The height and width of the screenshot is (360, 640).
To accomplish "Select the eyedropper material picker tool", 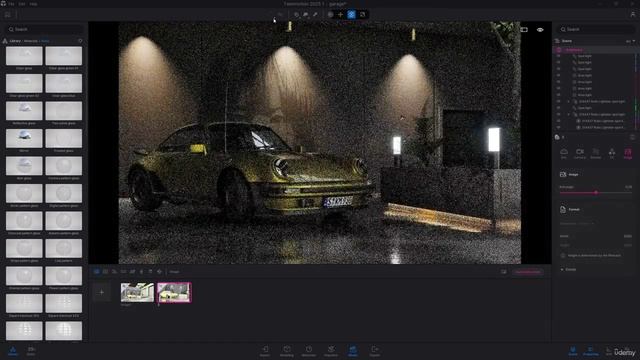I will [x=315, y=15].
